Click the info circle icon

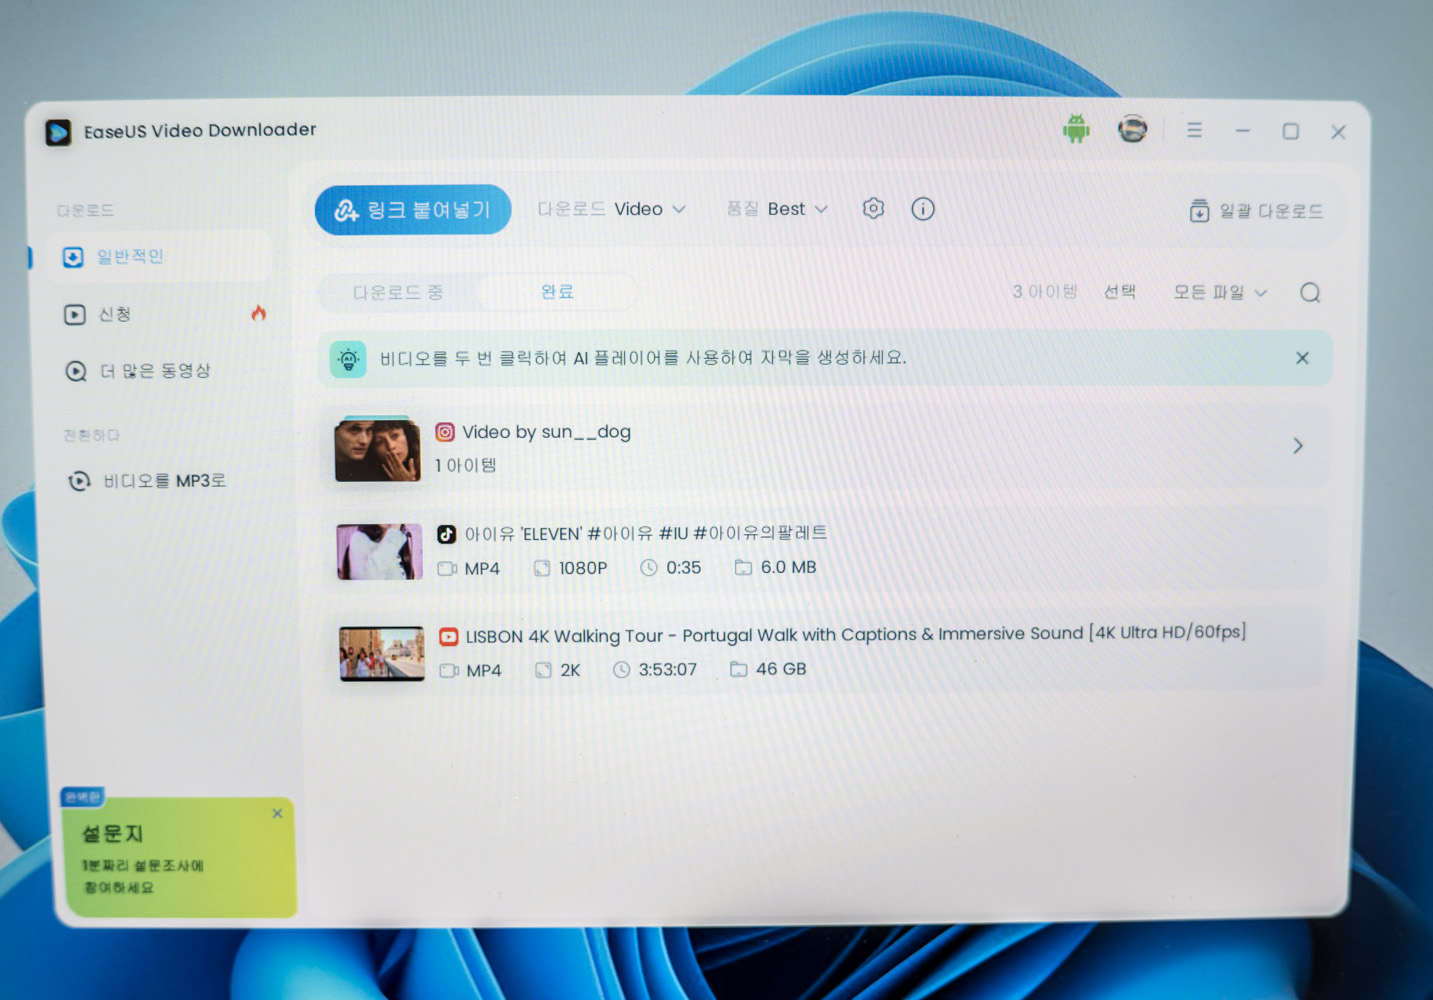pos(922,209)
